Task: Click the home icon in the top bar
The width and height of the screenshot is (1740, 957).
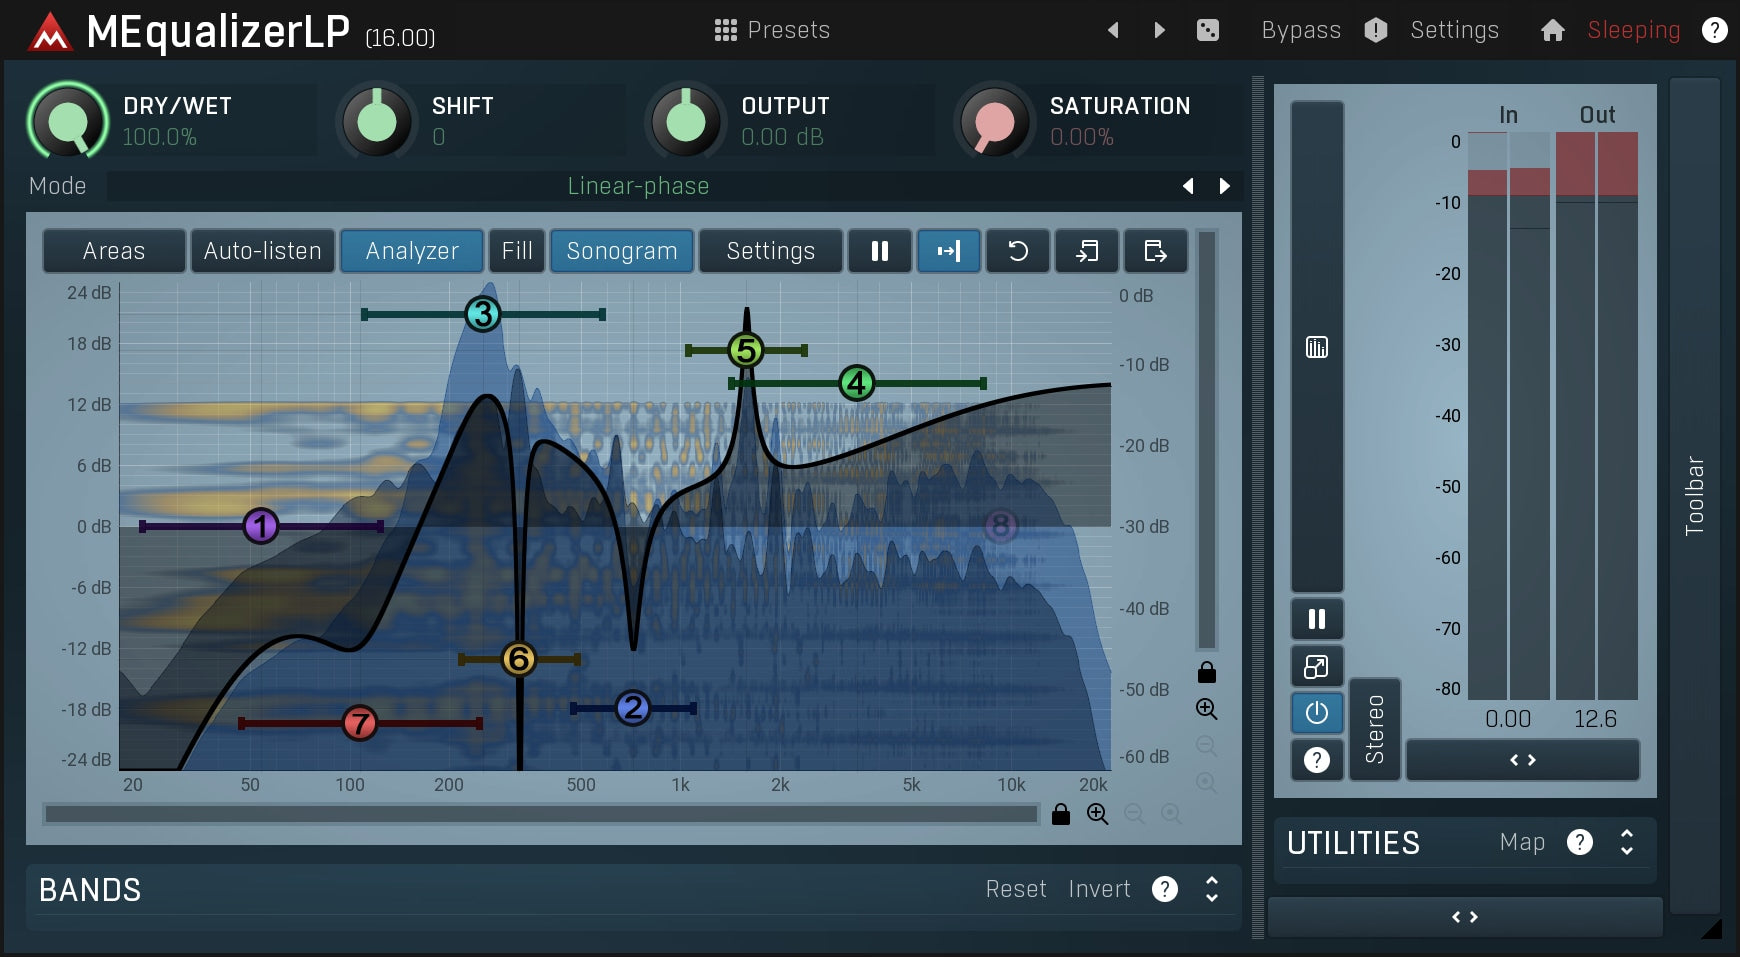Action: [x=1553, y=29]
